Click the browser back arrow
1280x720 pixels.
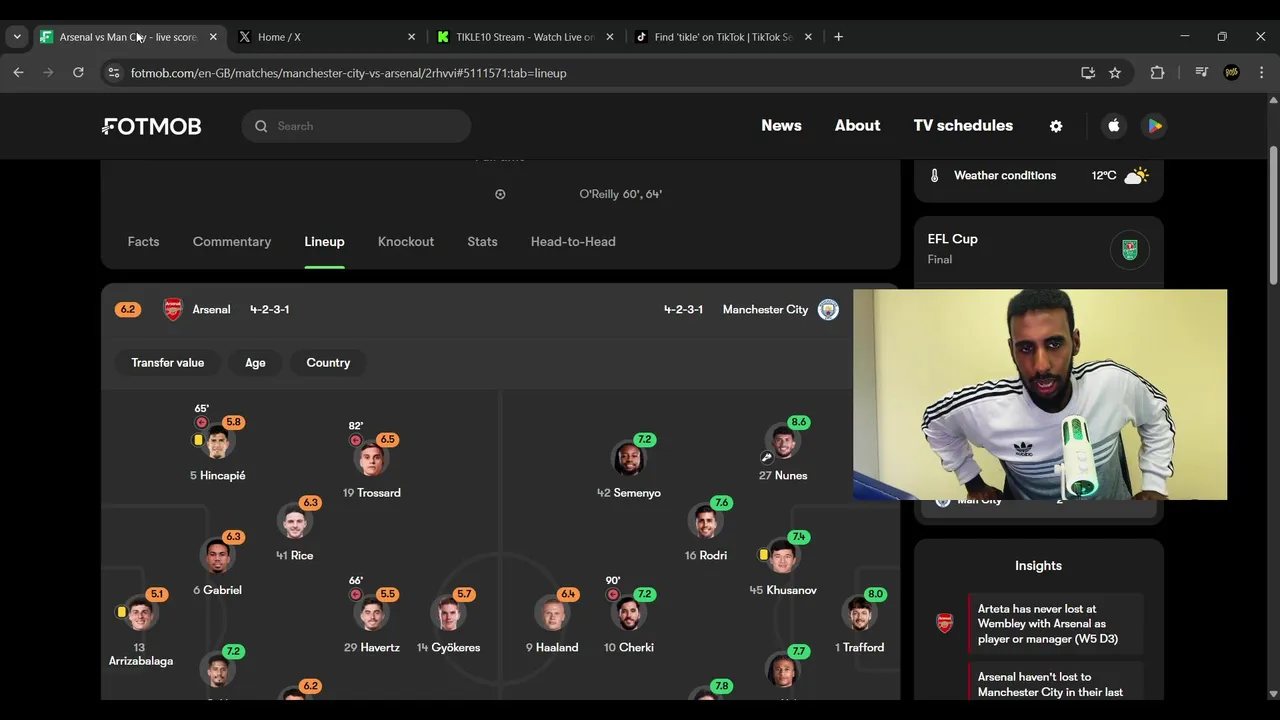click(18, 72)
